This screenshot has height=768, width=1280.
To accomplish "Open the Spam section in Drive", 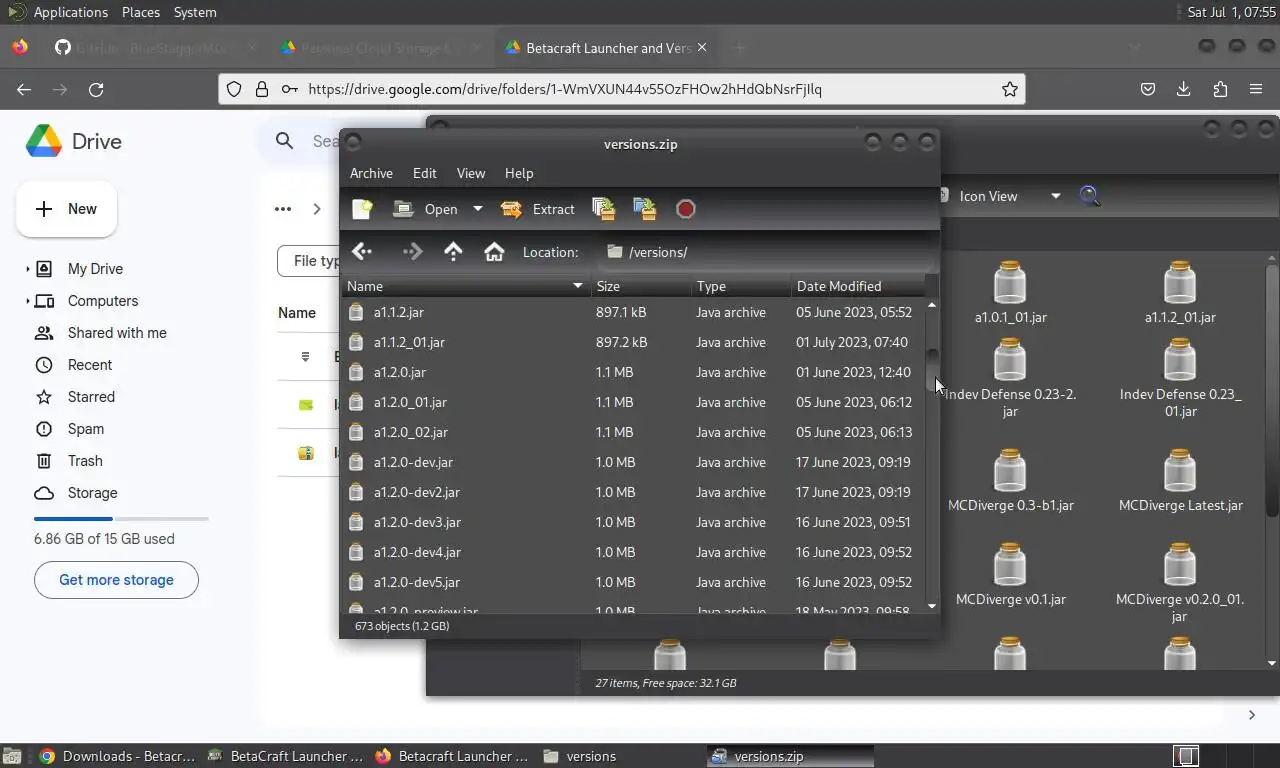I will (86, 429).
